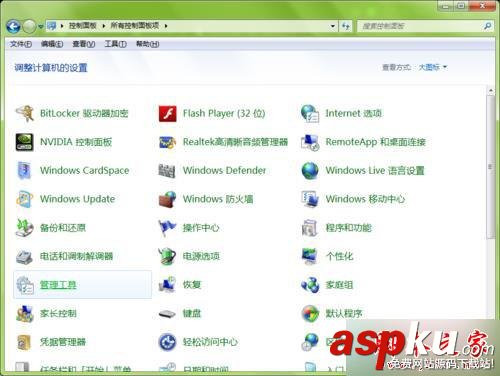This screenshot has height=376, width=500.
Task: Open the 轻松访问中心 icon
Action: click(167, 342)
